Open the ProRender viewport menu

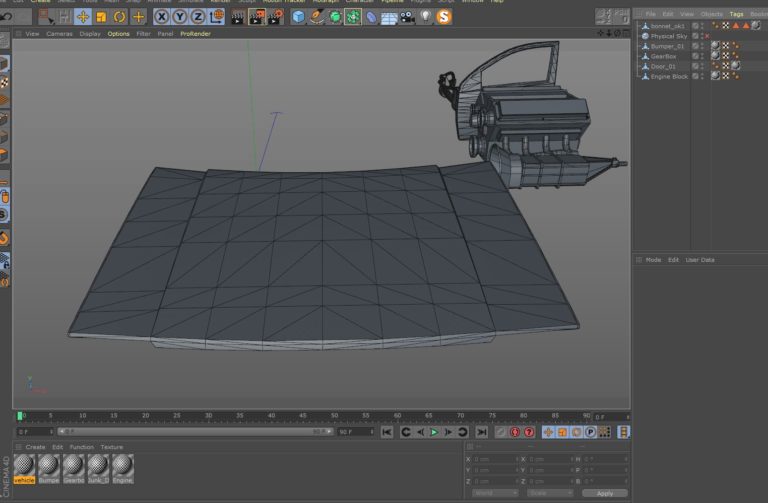coord(195,34)
